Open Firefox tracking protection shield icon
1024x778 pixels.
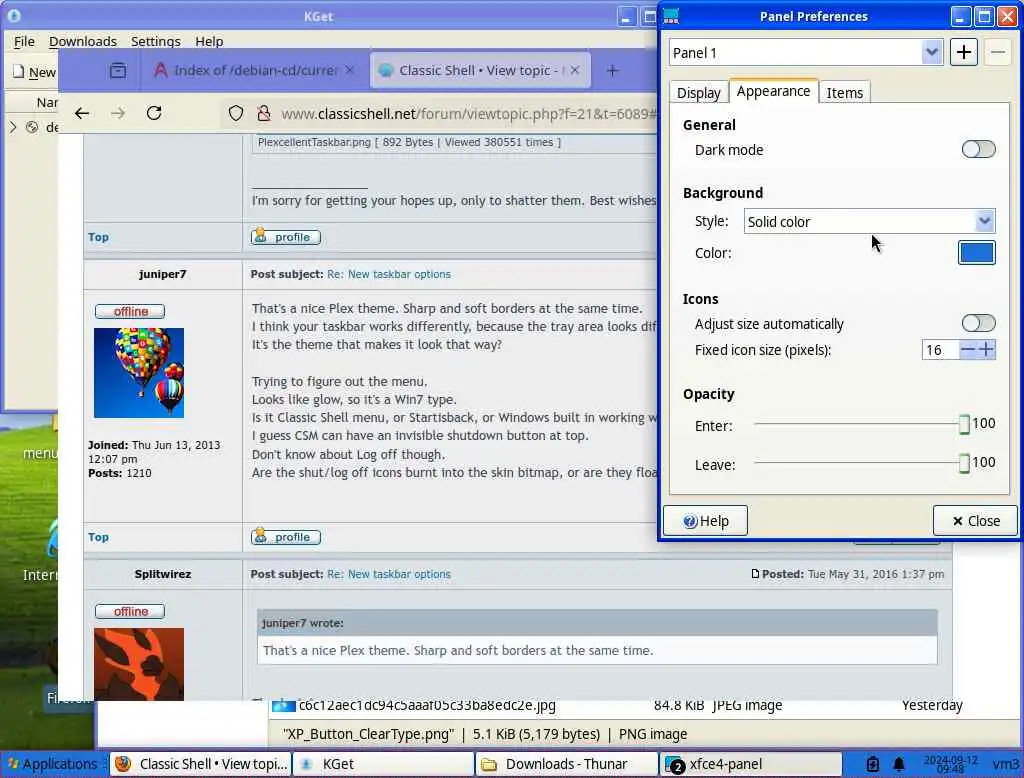tap(236, 113)
